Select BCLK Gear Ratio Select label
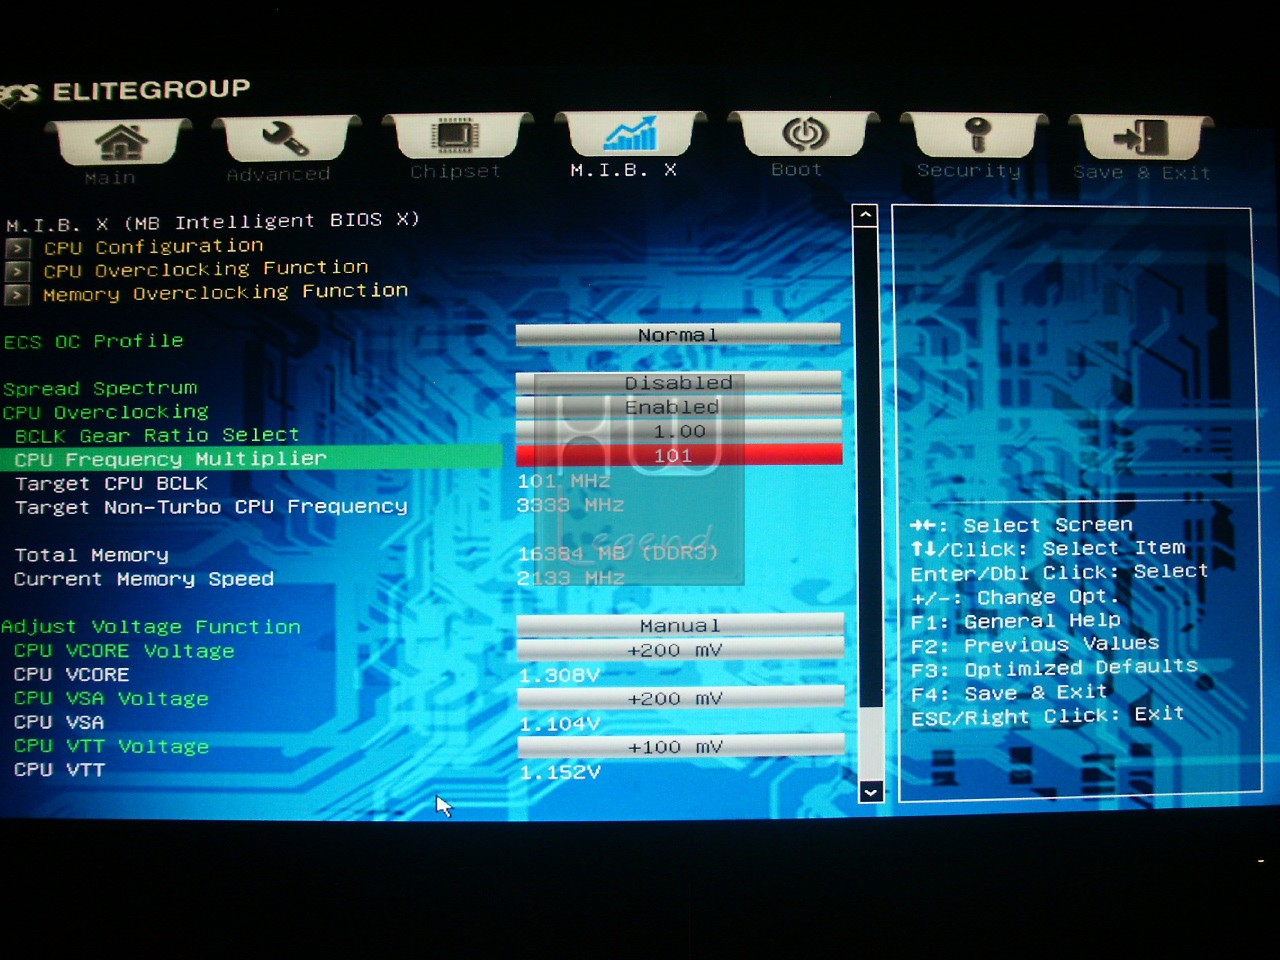1280x960 pixels. click(x=157, y=435)
